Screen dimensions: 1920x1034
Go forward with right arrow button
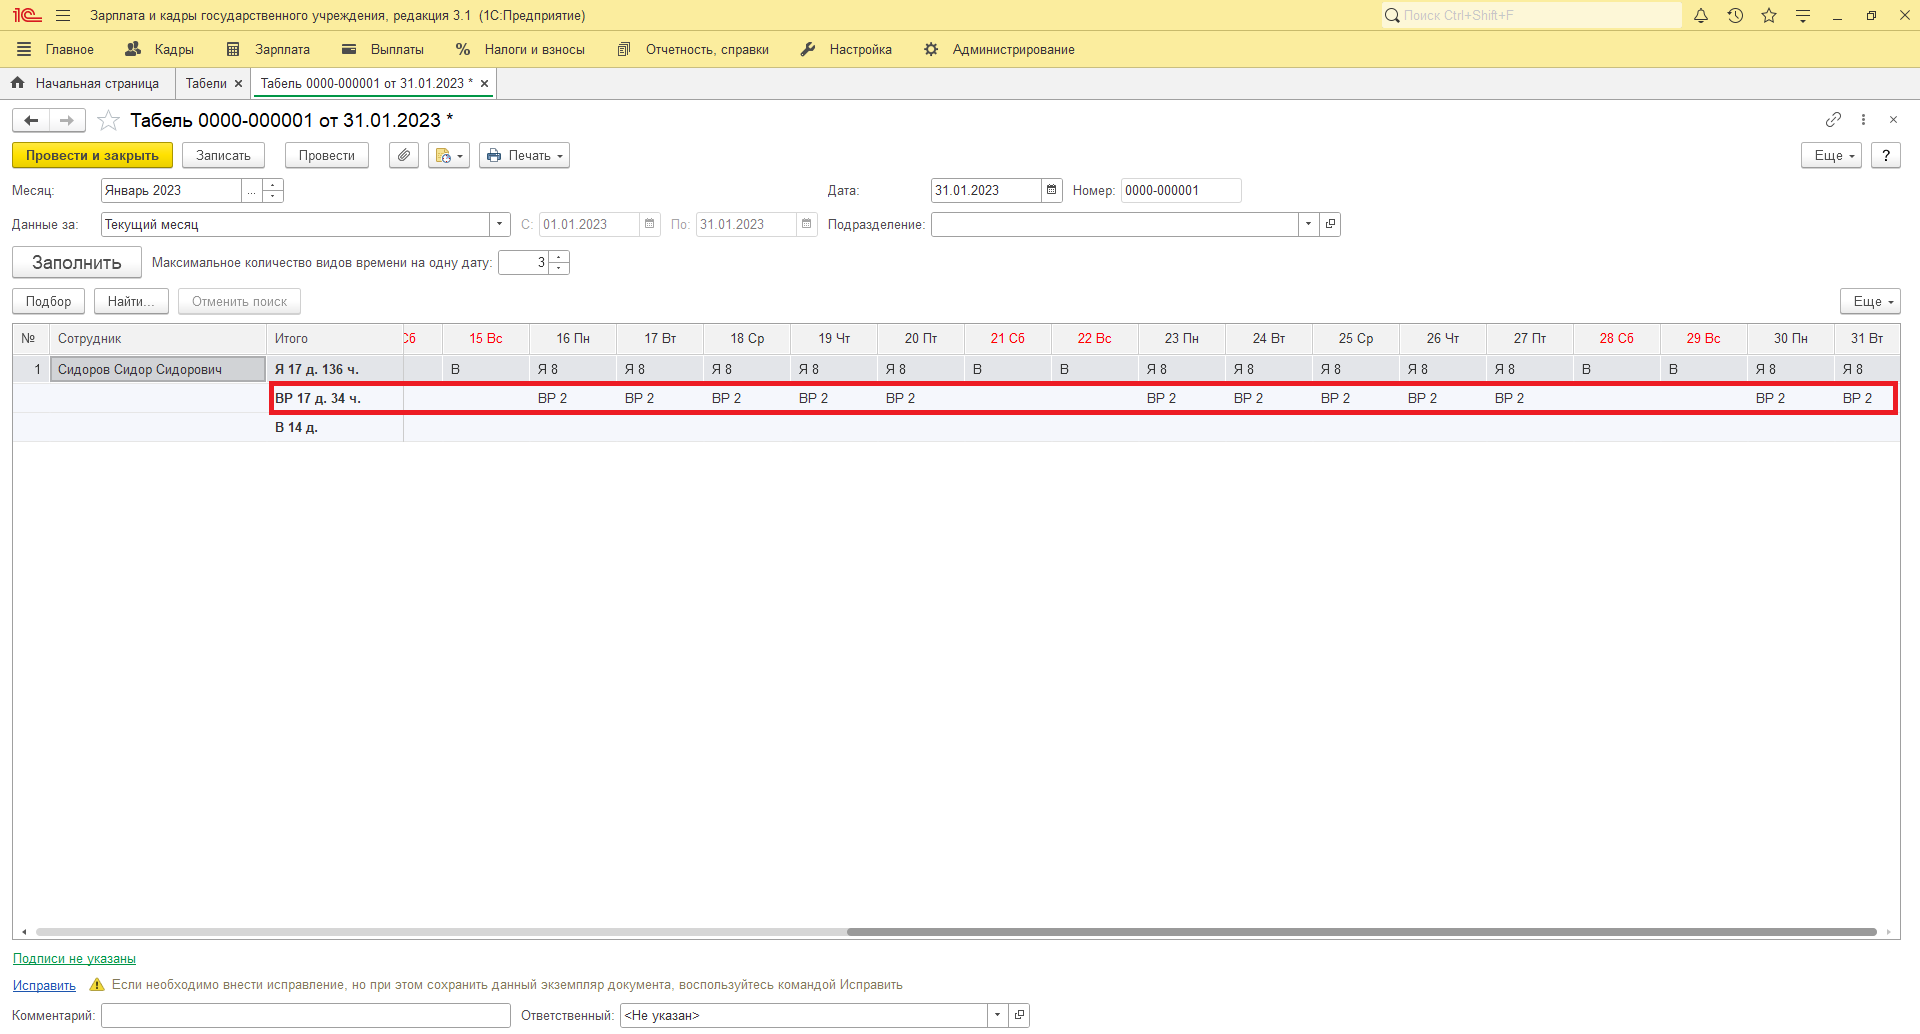[67, 121]
